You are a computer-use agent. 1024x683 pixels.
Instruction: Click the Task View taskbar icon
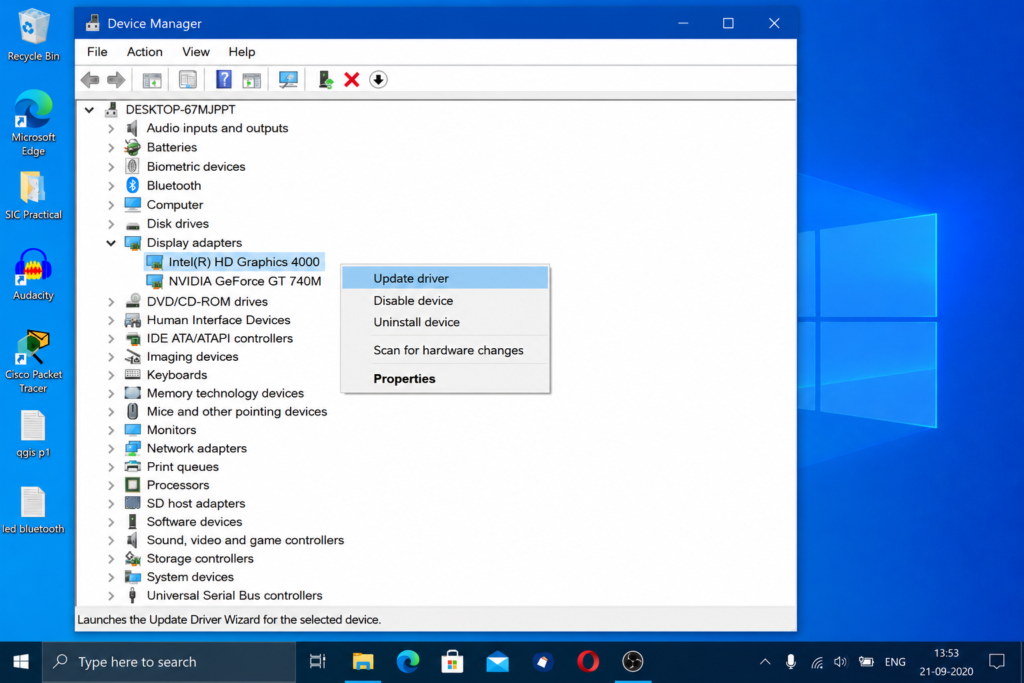pos(317,662)
